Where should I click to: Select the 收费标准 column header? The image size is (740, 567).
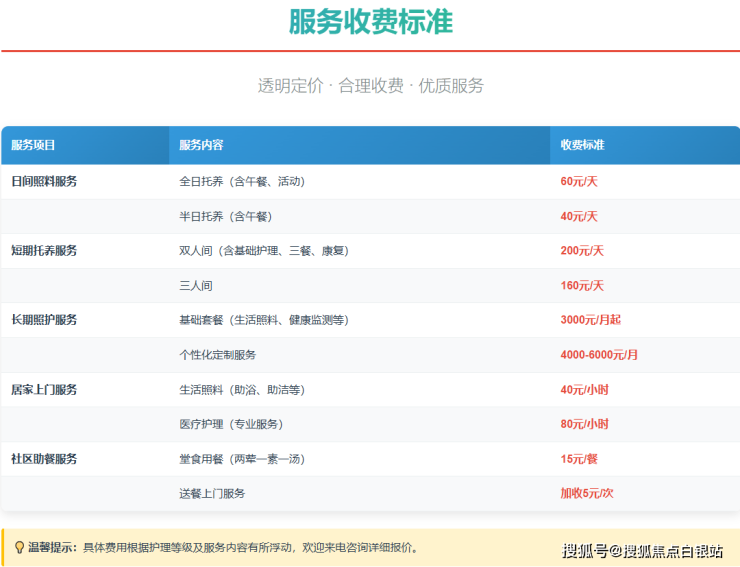(x=582, y=145)
